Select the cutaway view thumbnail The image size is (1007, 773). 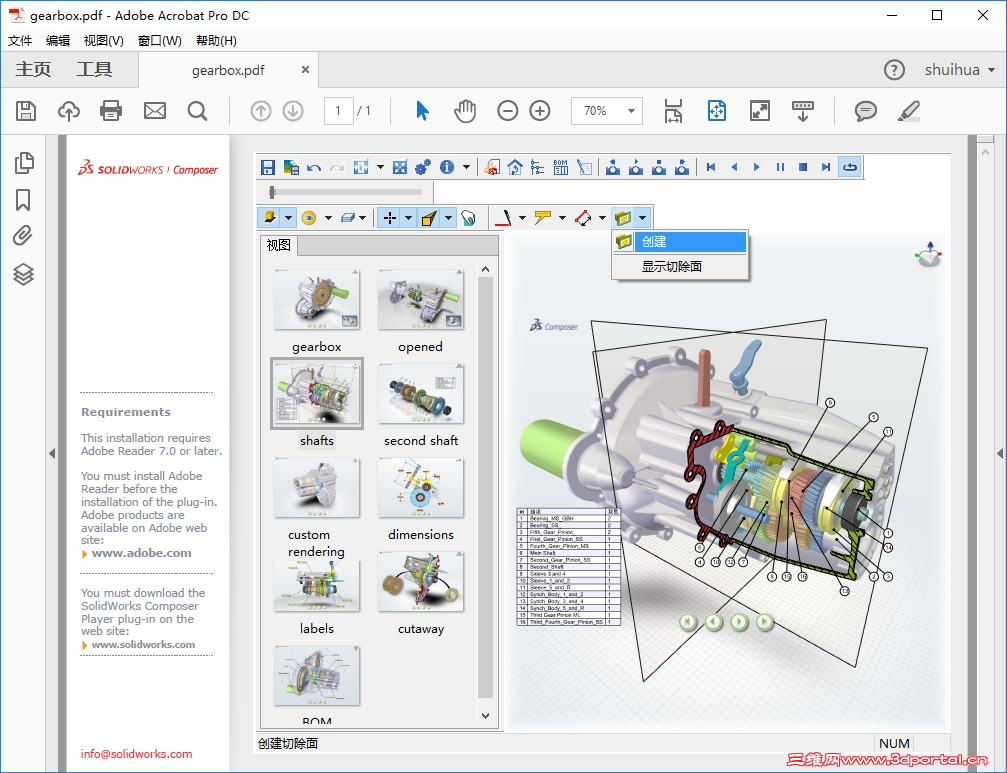[421, 582]
